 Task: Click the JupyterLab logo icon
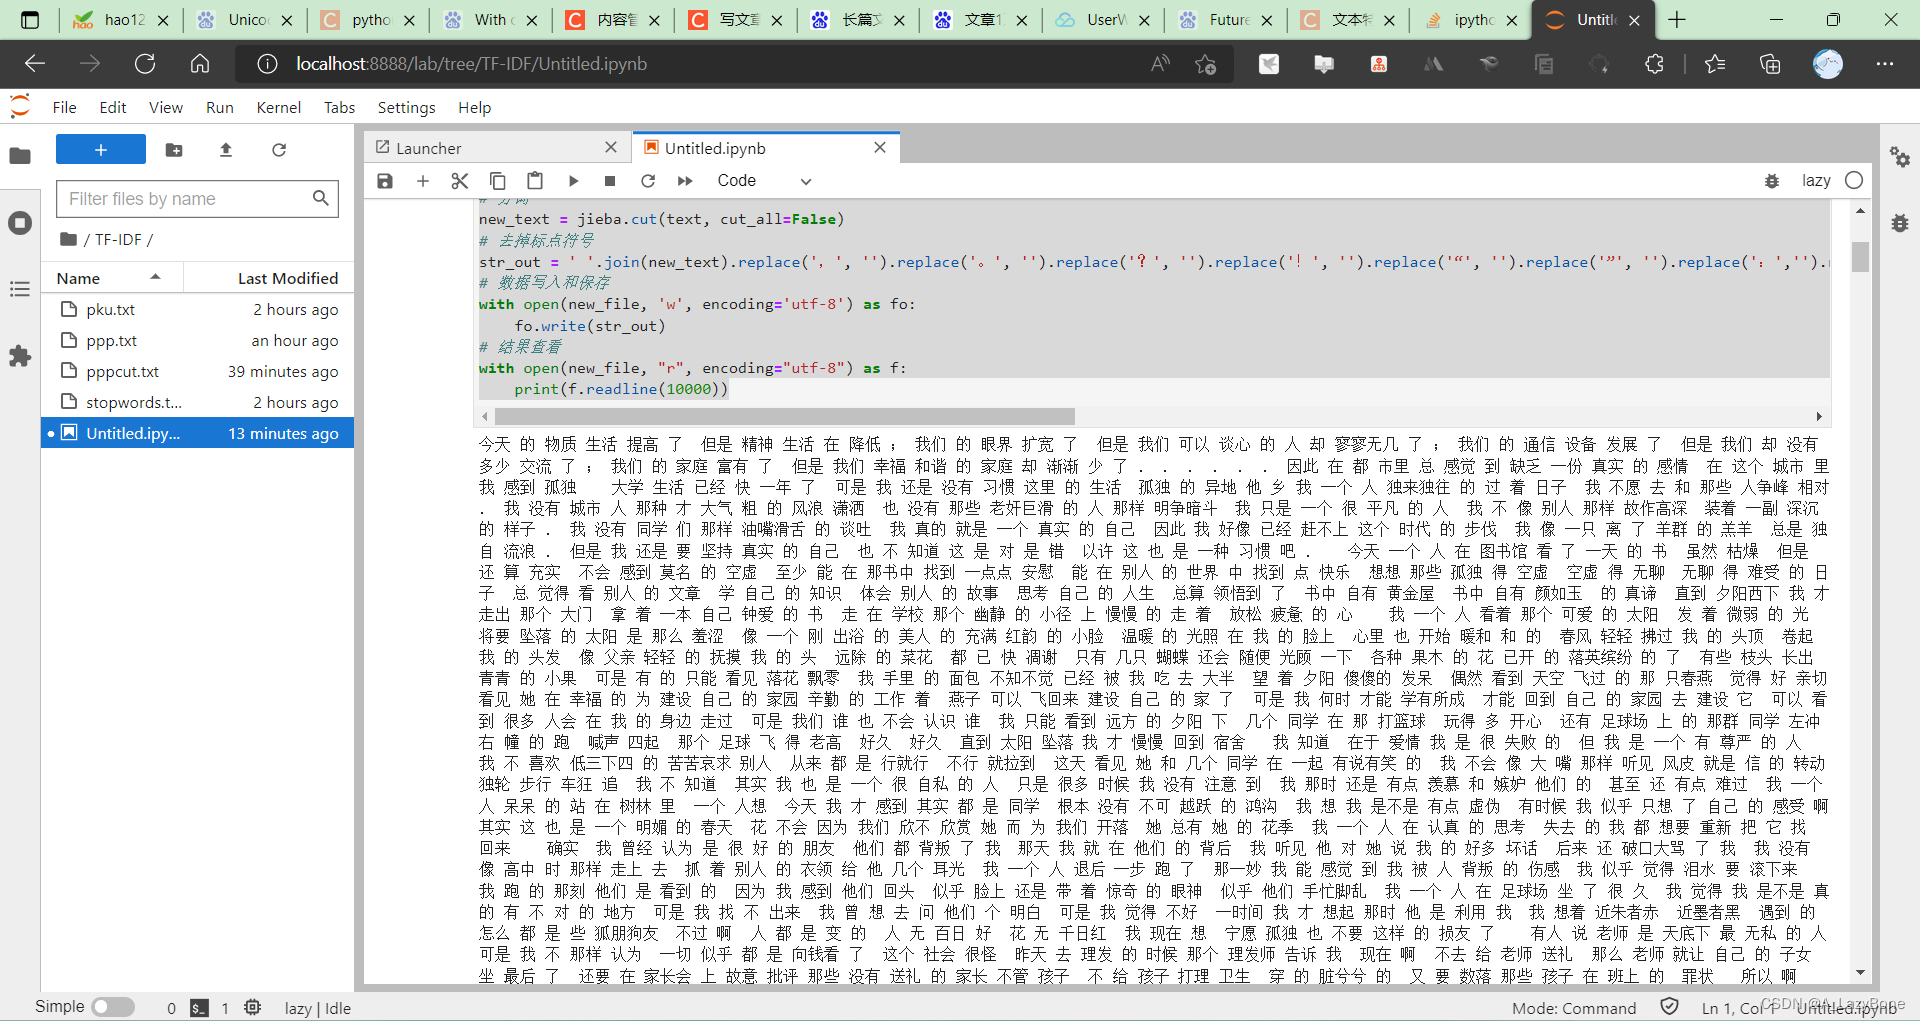20,106
